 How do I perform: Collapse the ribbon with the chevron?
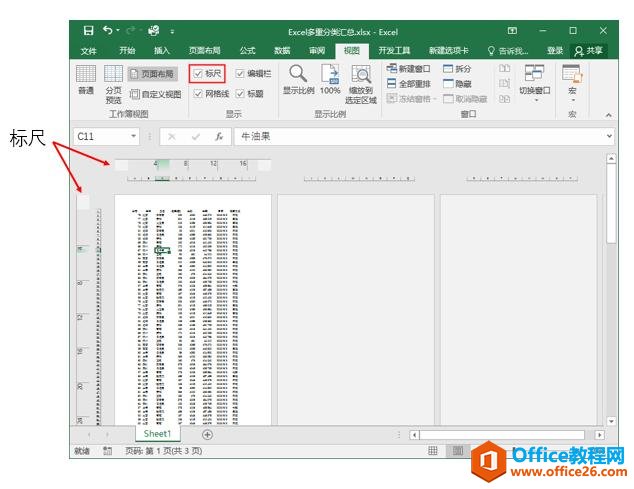tap(609, 115)
